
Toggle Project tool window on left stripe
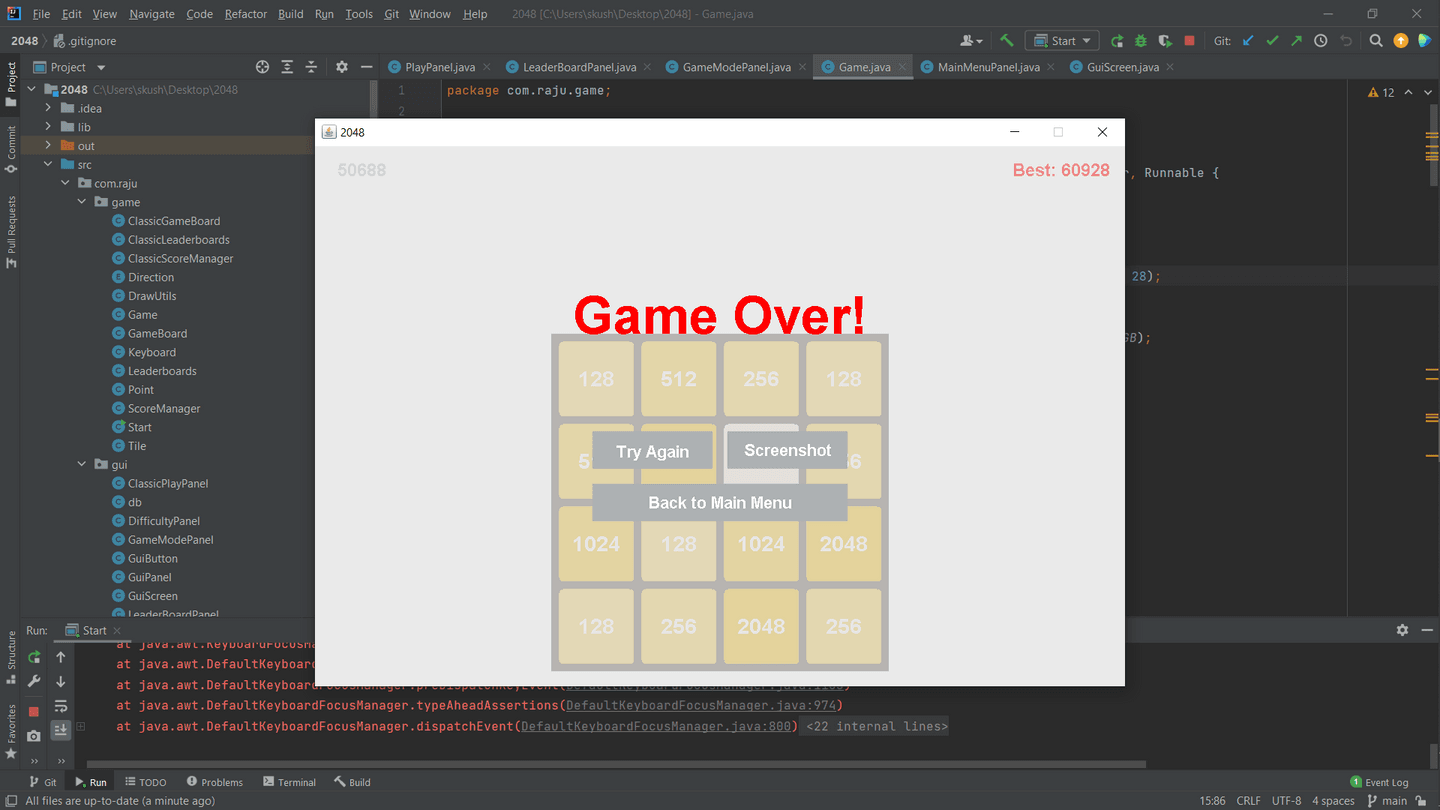pyautogui.click(x=12, y=84)
